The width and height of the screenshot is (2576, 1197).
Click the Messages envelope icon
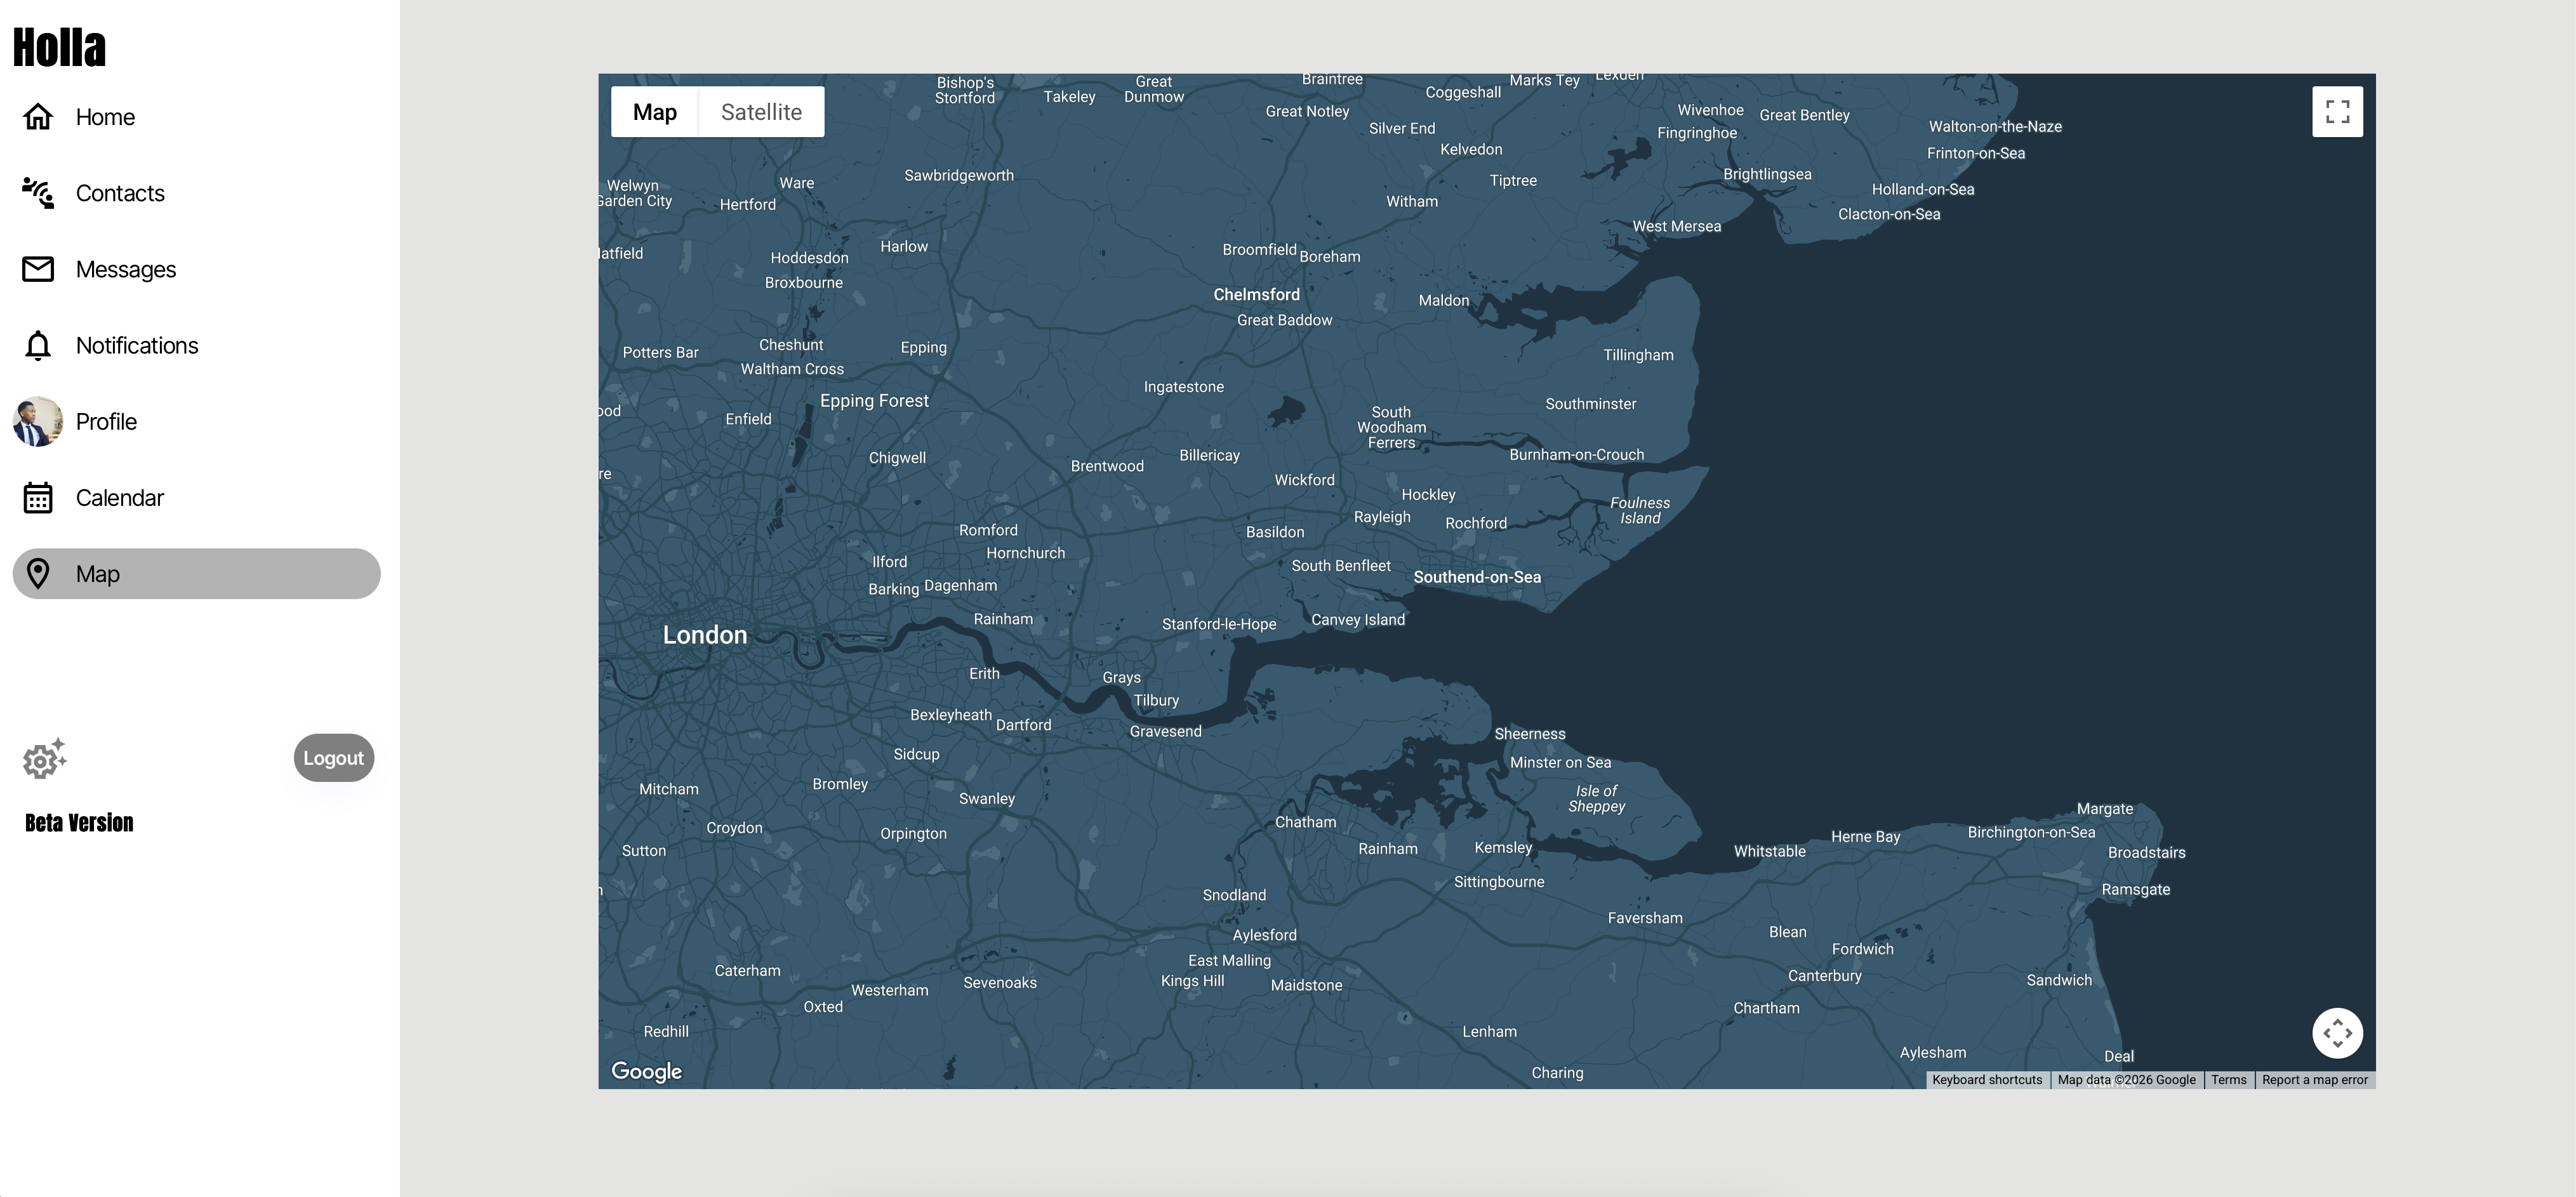pyautogui.click(x=38, y=269)
